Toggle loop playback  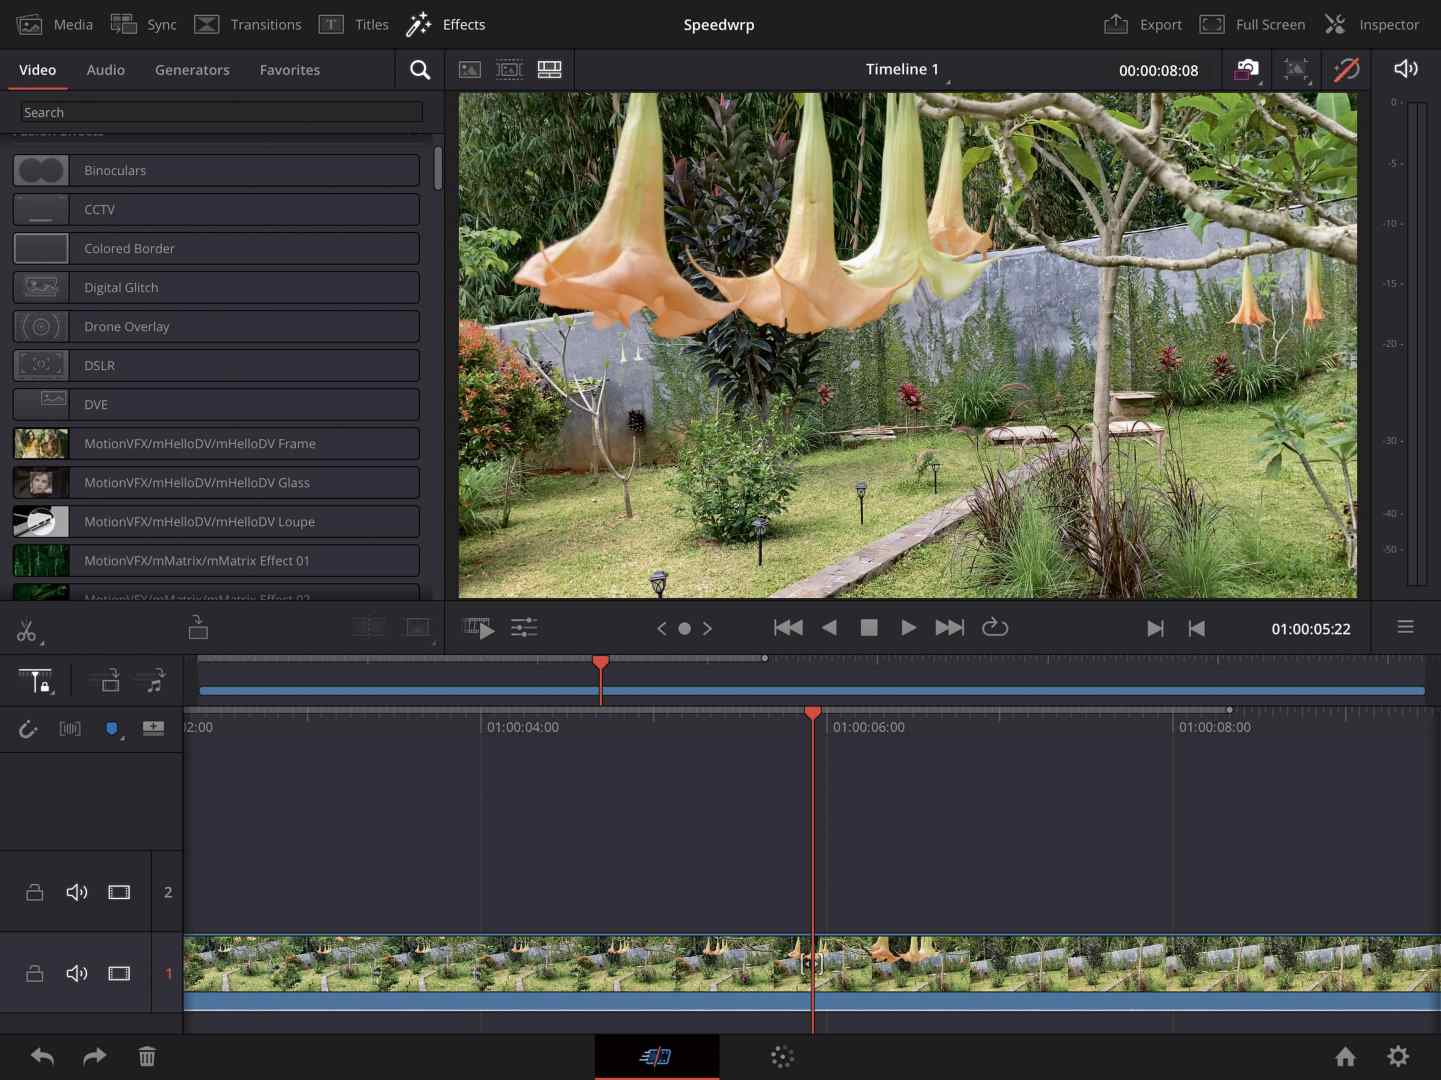pyautogui.click(x=995, y=628)
